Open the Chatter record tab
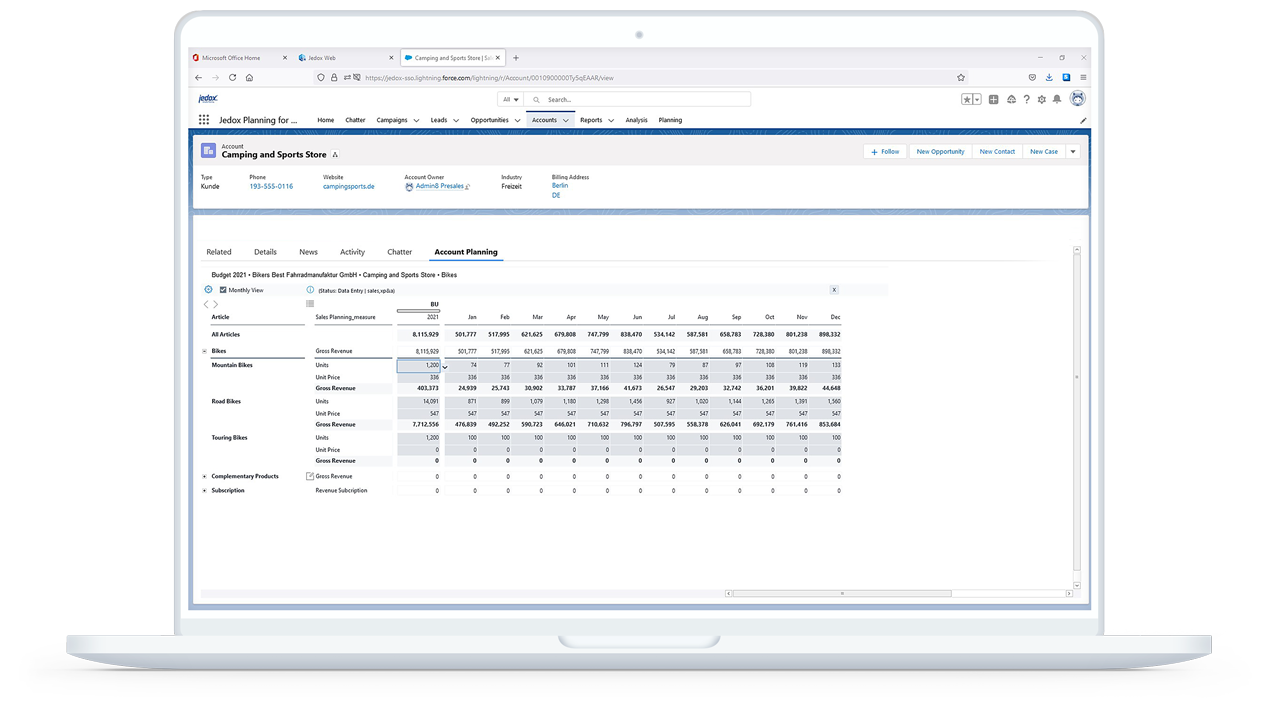 399,252
